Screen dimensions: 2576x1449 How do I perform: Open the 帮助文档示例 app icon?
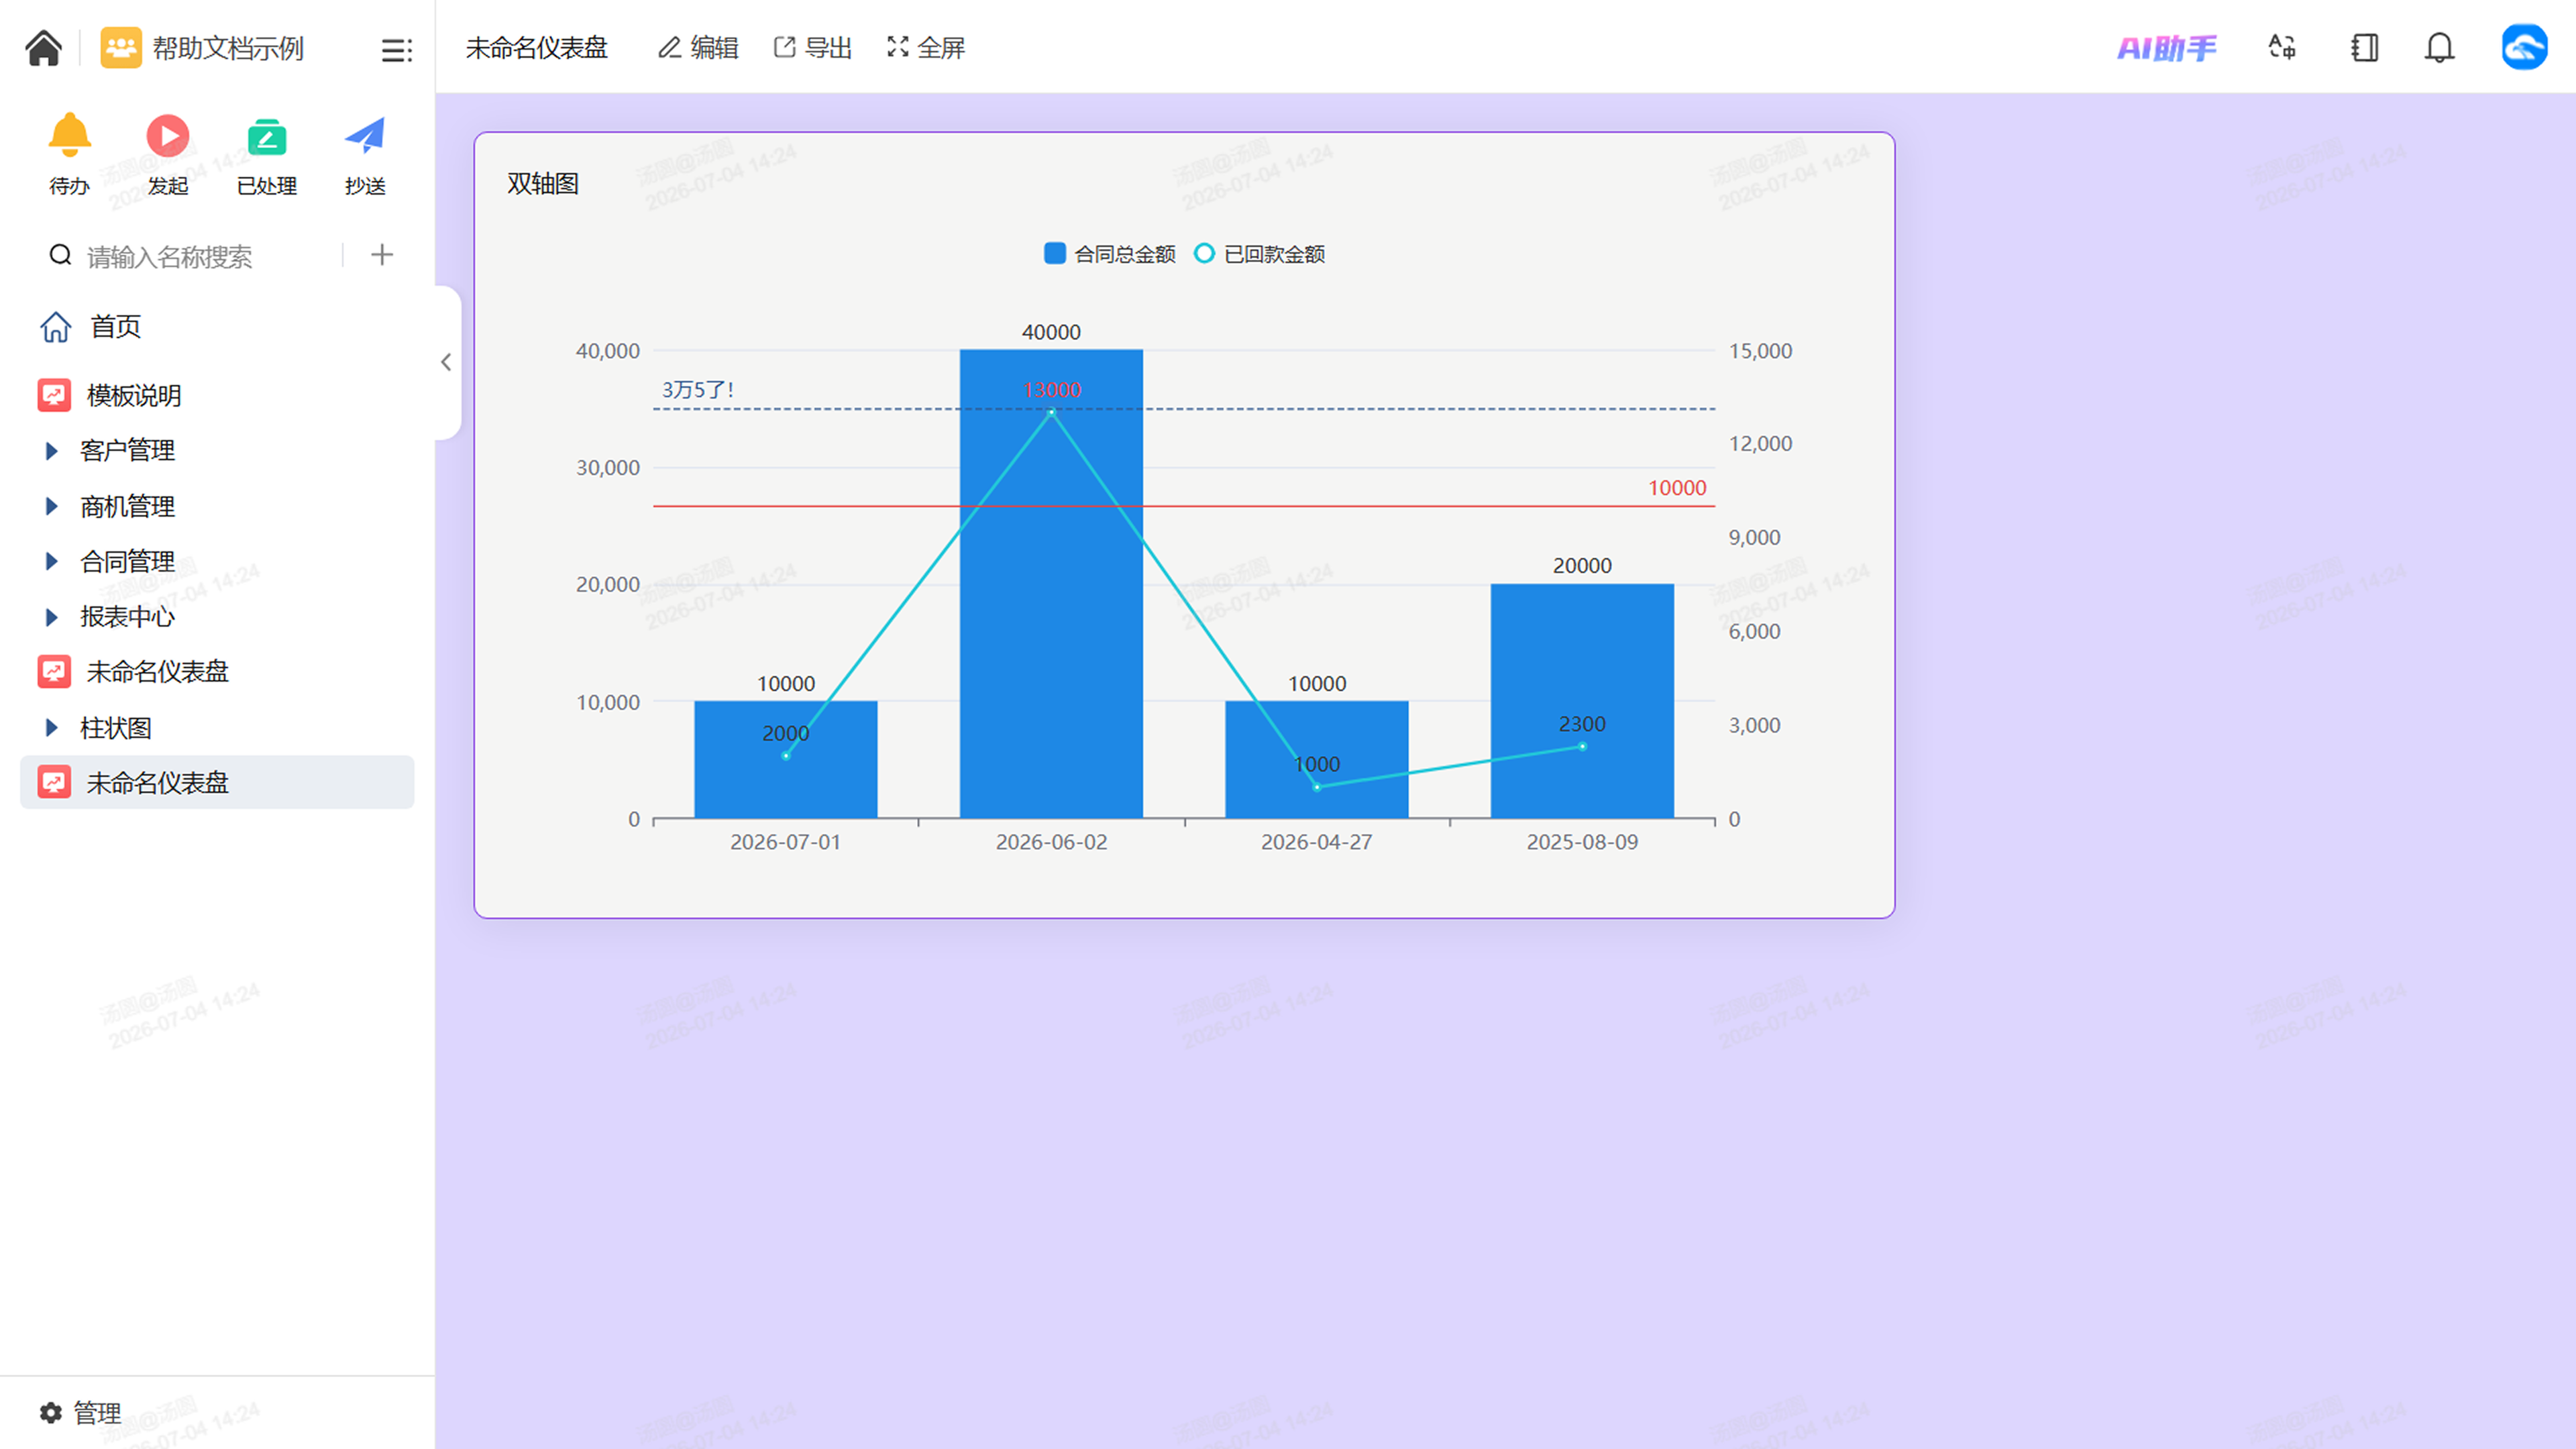point(121,48)
